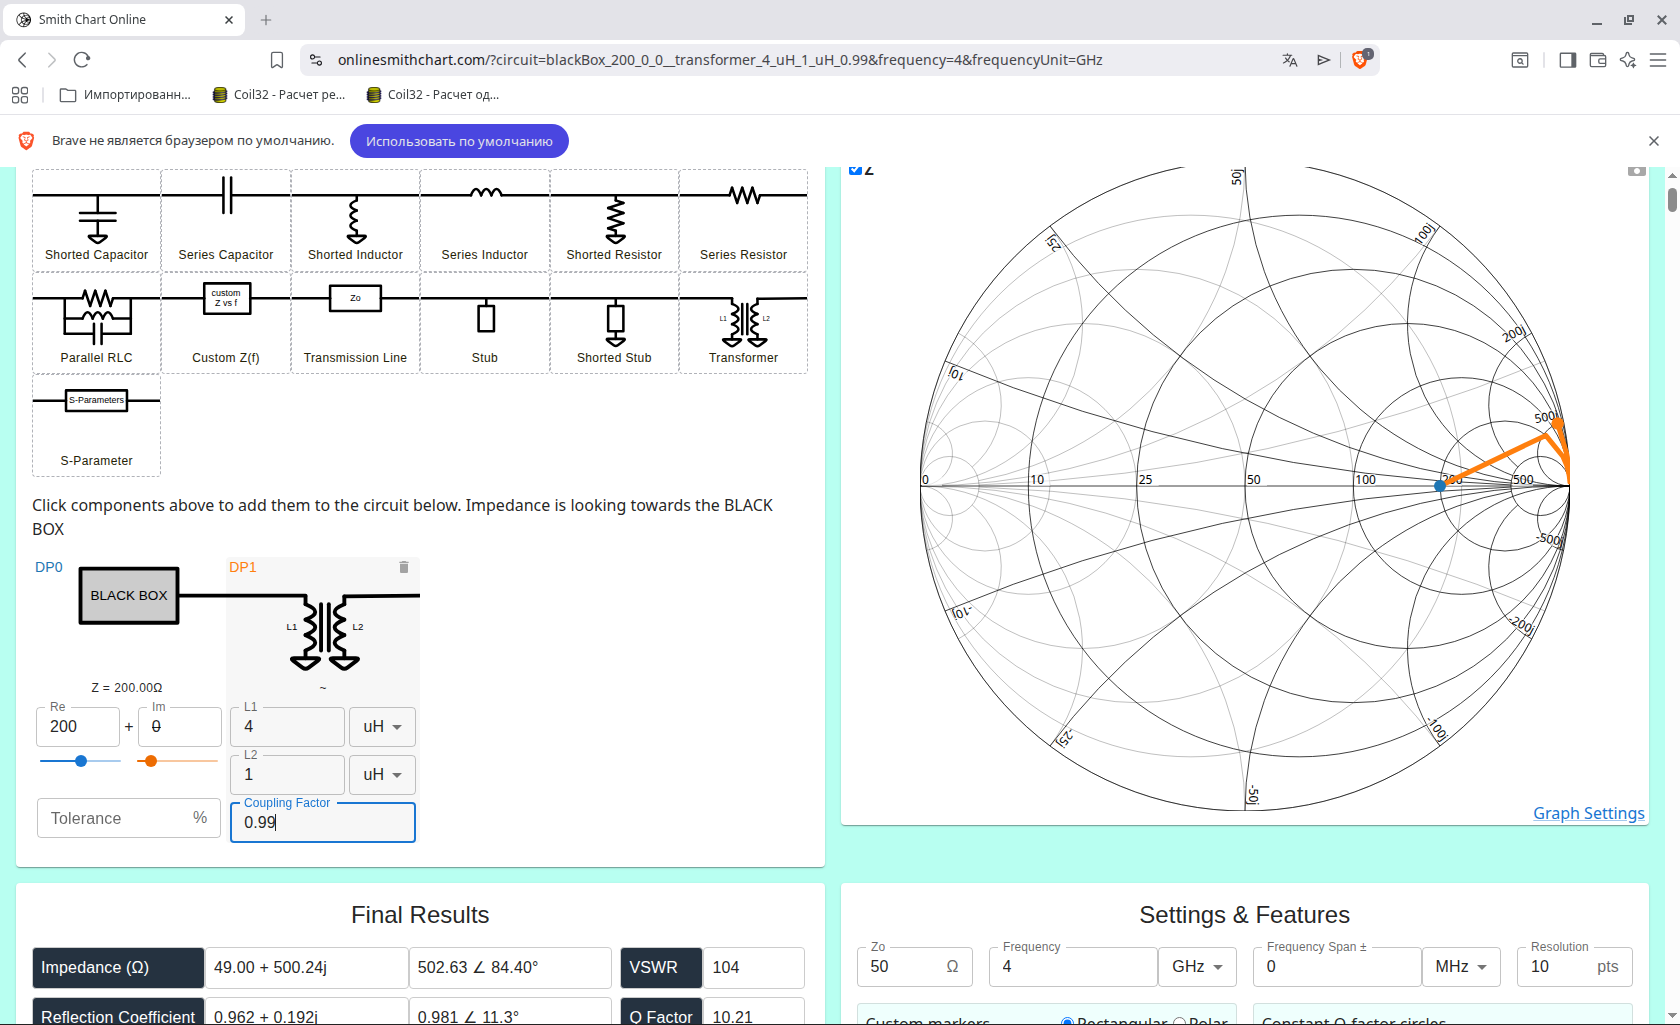This screenshot has height=1025, width=1680.
Task: Add a Shorted Stub component
Action: click(x=614, y=323)
